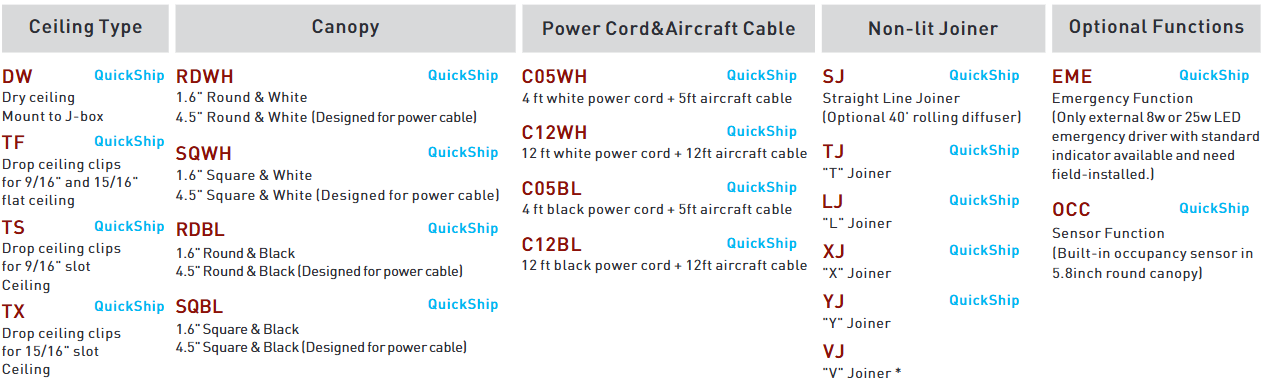Select the TJ "T" Joiner code
The height and width of the screenshot is (378, 1273).
click(x=833, y=152)
